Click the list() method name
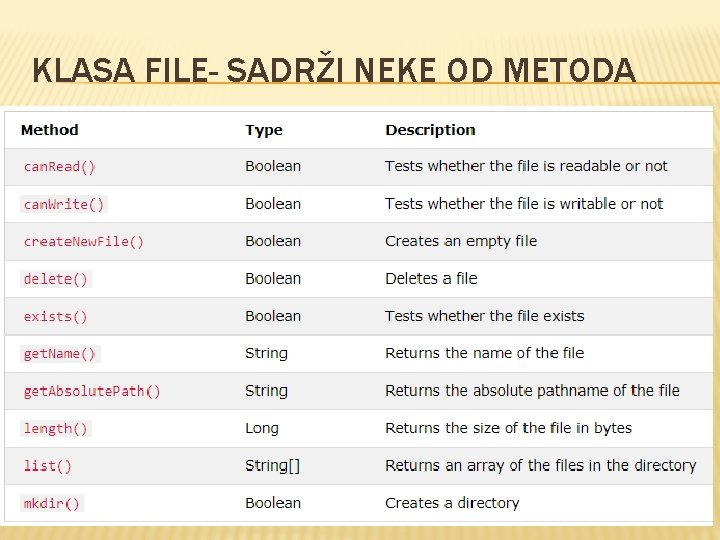 pyautogui.click(x=48, y=466)
